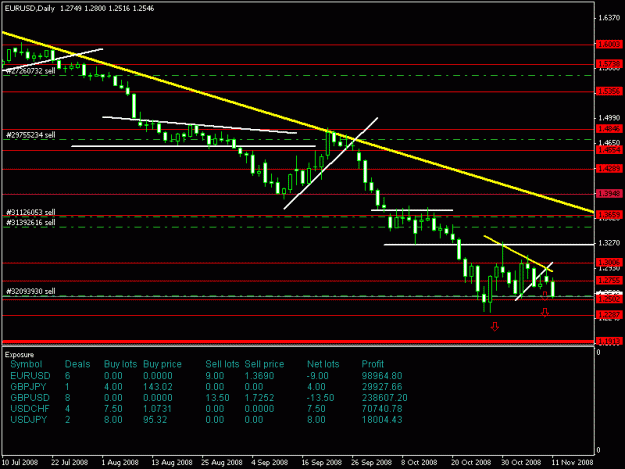The width and height of the screenshot is (625, 469).
Task: Click the 'Buy lots' column header
Action: (120, 364)
